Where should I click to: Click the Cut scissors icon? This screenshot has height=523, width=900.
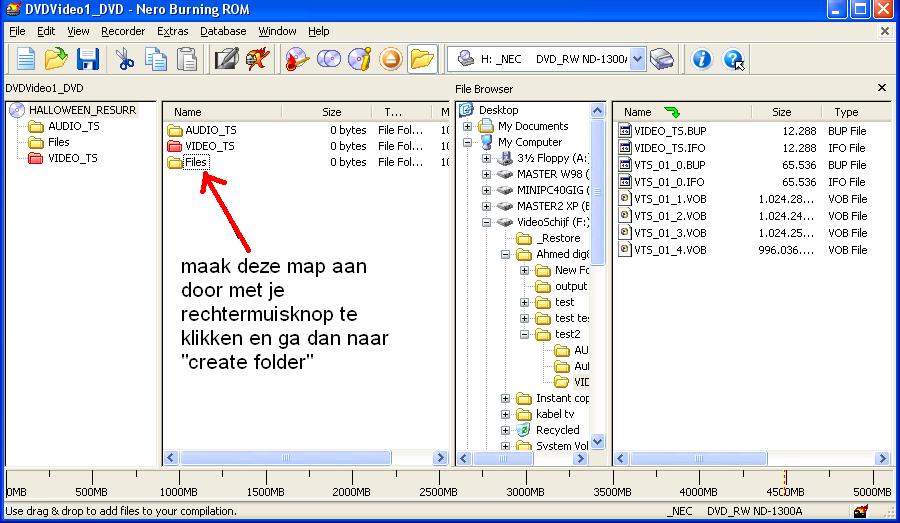tap(125, 59)
